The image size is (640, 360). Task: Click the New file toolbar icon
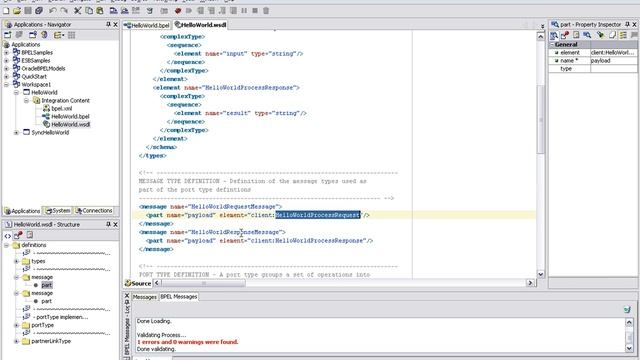[6, 11]
